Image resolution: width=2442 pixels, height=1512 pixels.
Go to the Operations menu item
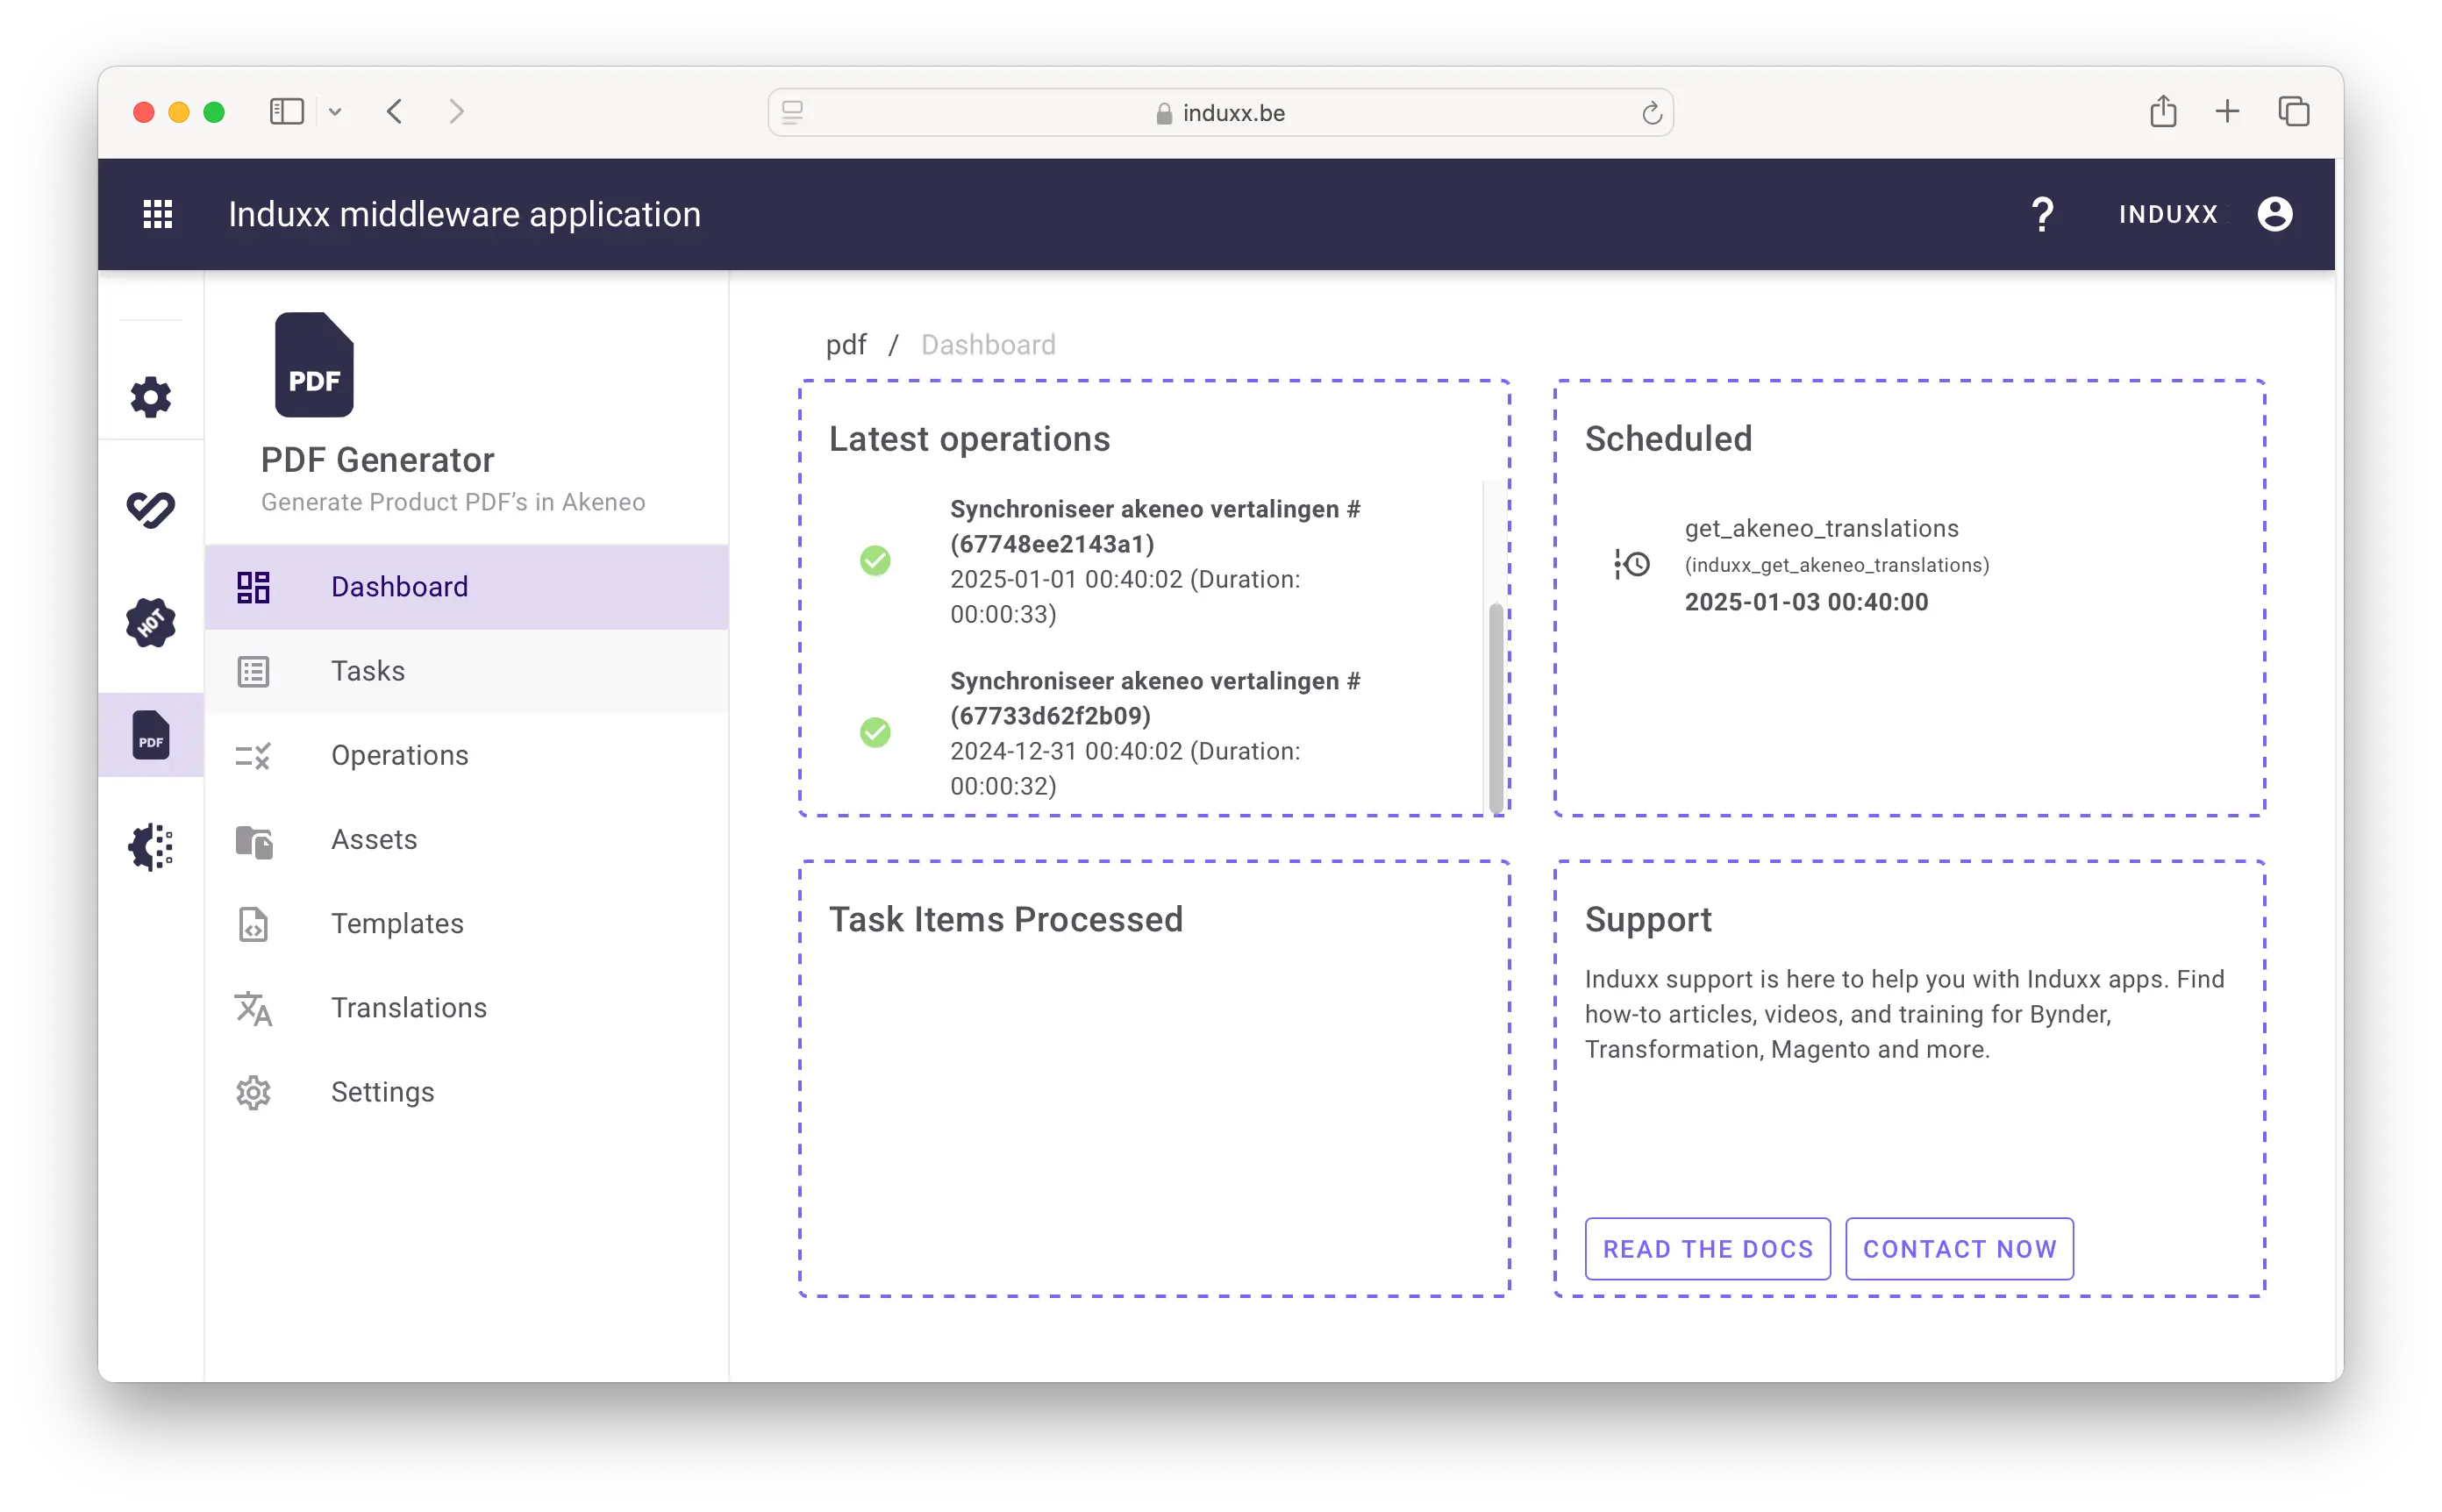coord(399,755)
